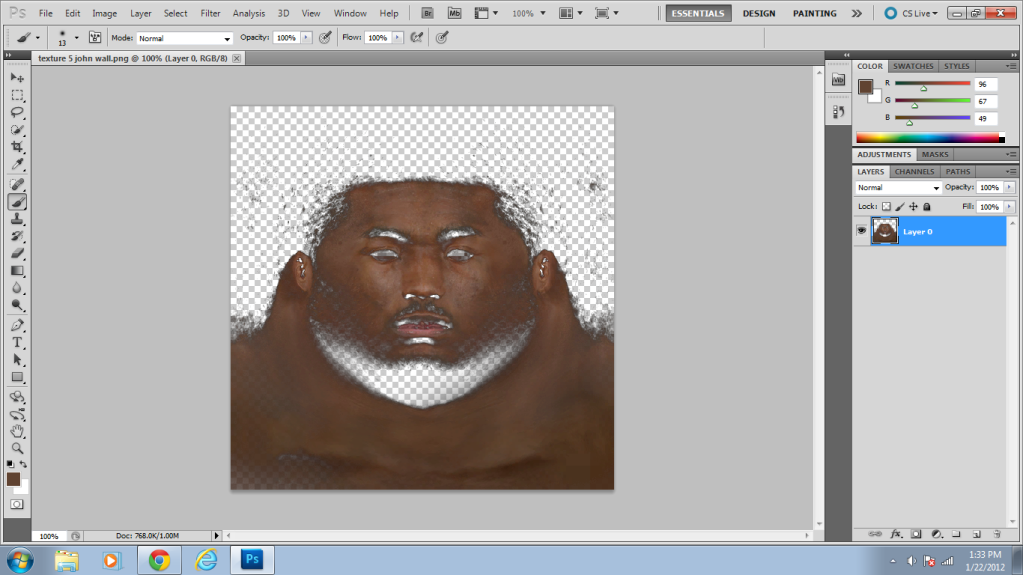
Task: Select the Blur tool
Action: tap(17, 288)
